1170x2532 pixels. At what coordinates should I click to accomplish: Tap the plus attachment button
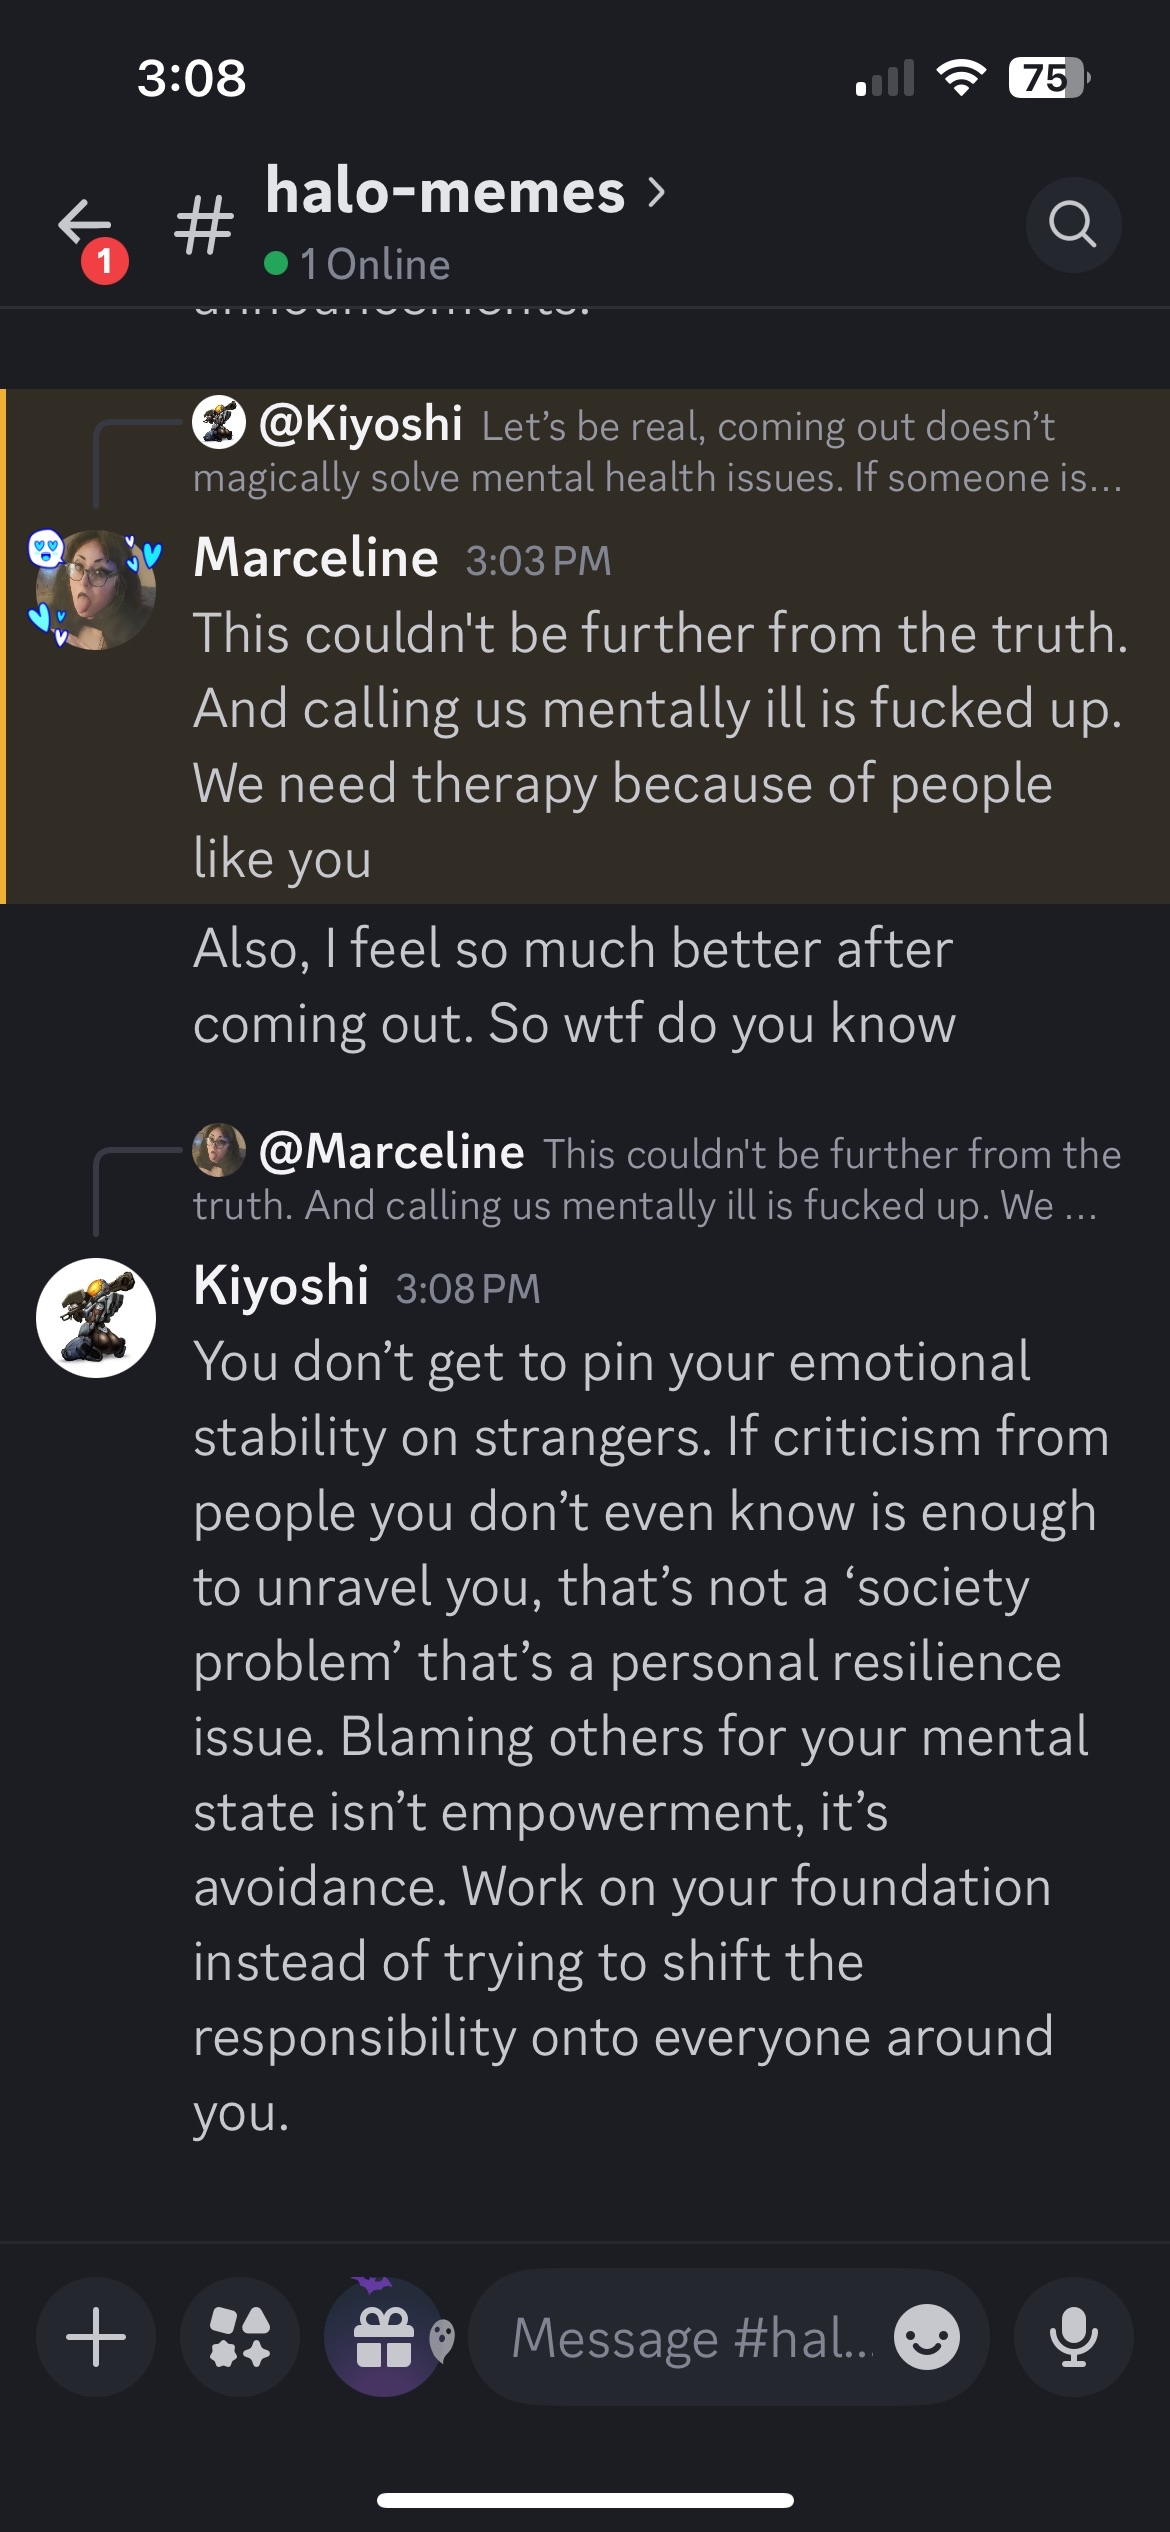(x=96, y=2336)
